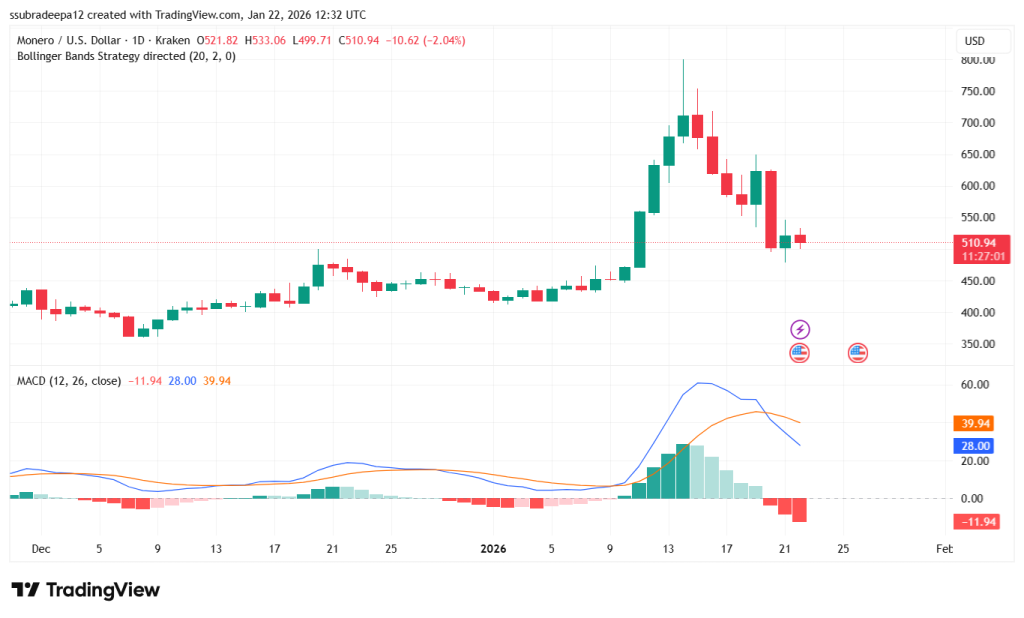This screenshot has width=1024, height=618.
Task: Click the TradingView logo in bottom-left corner
Action: point(85,590)
